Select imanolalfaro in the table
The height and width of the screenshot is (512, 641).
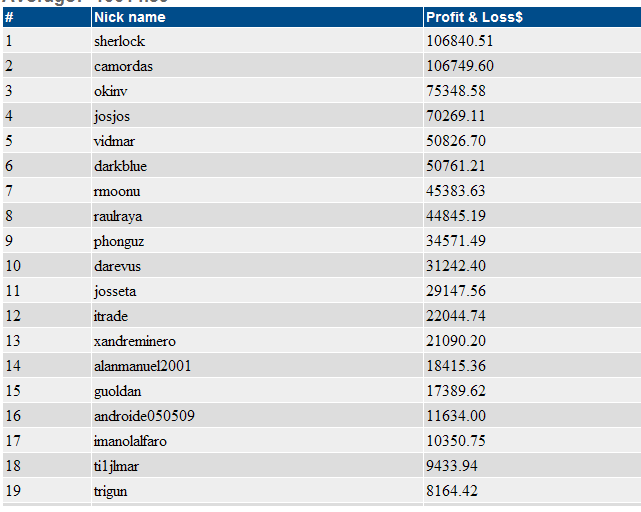131,441
